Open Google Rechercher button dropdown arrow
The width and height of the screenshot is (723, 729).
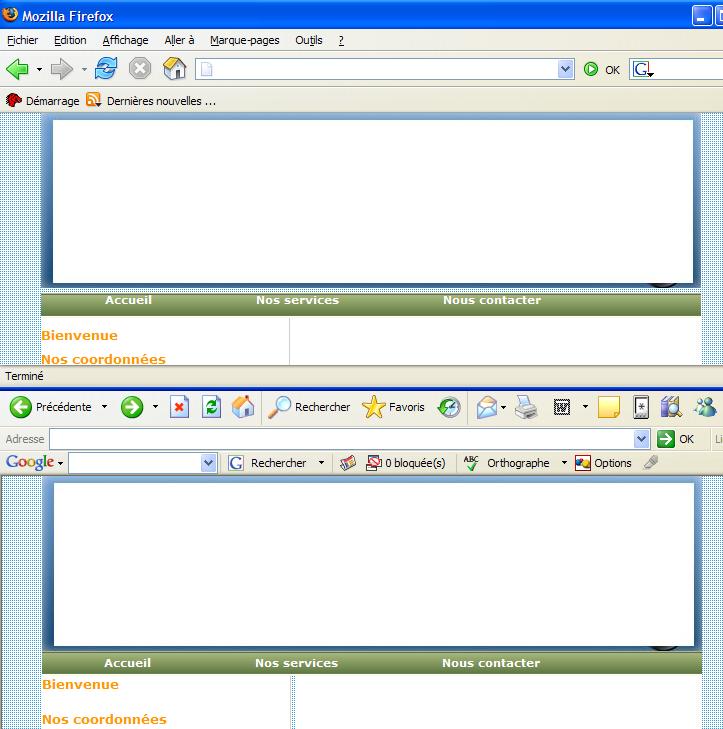321,463
